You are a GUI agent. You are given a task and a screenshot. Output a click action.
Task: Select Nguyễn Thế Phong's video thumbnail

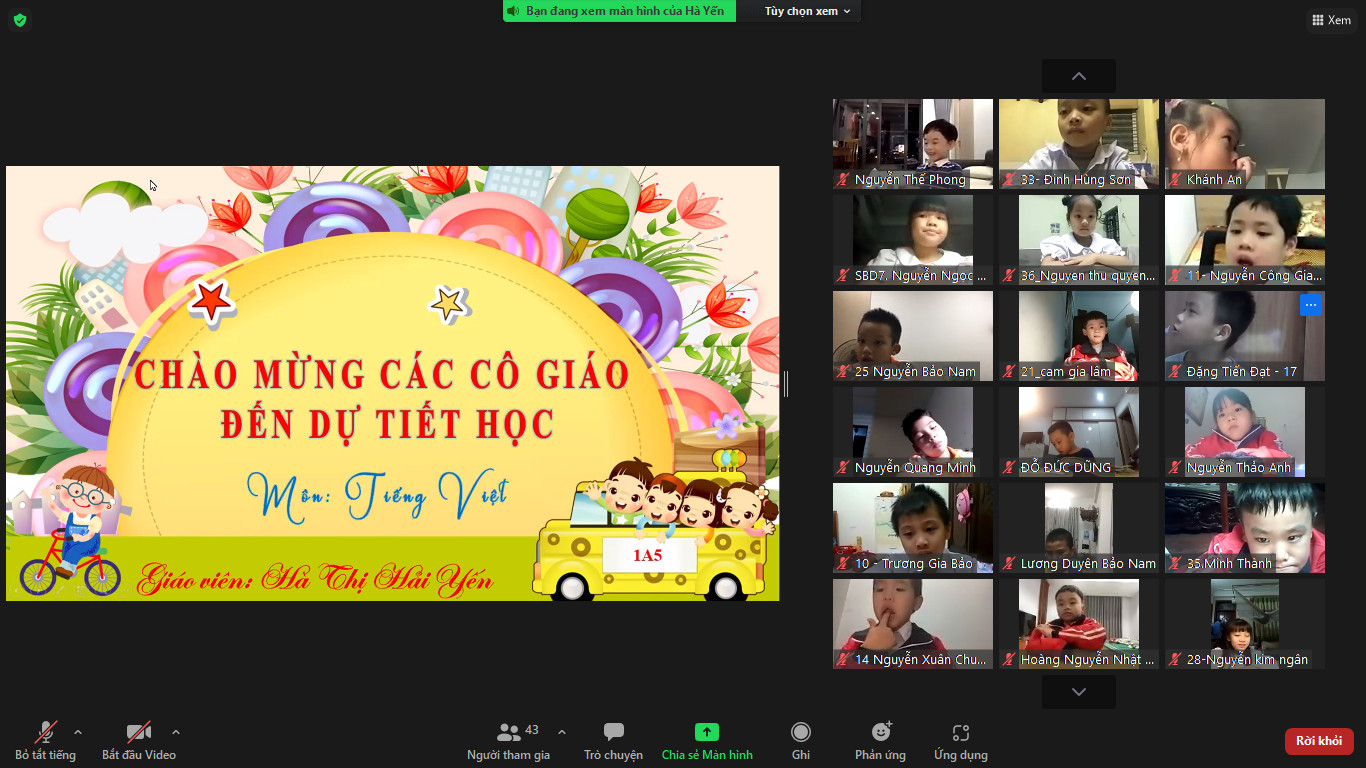point(912,140)
